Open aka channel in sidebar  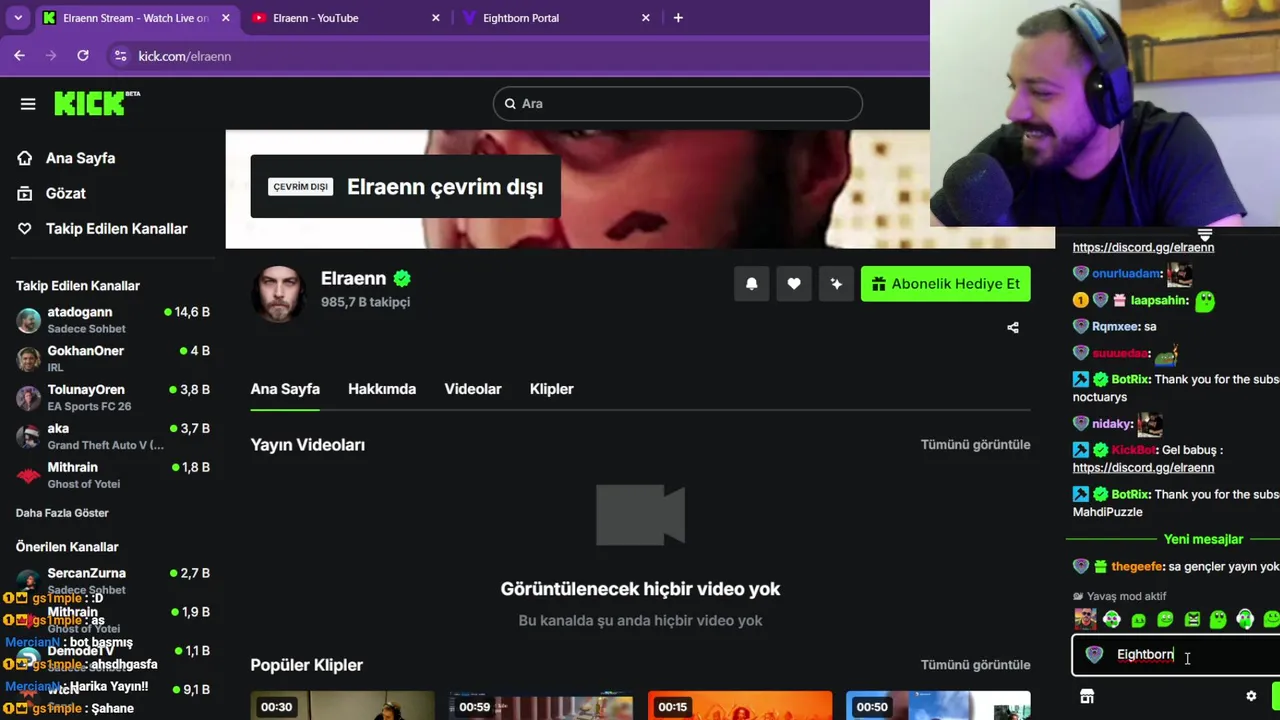tap(113, 437)
